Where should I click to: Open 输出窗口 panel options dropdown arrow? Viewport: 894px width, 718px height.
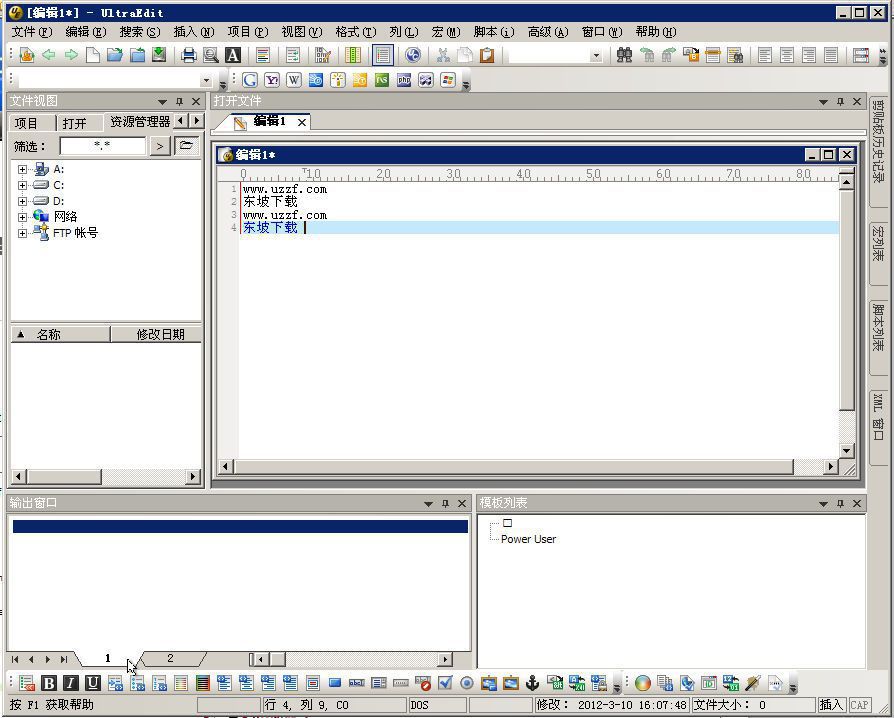pyautogui.click(x=429, y=504)
